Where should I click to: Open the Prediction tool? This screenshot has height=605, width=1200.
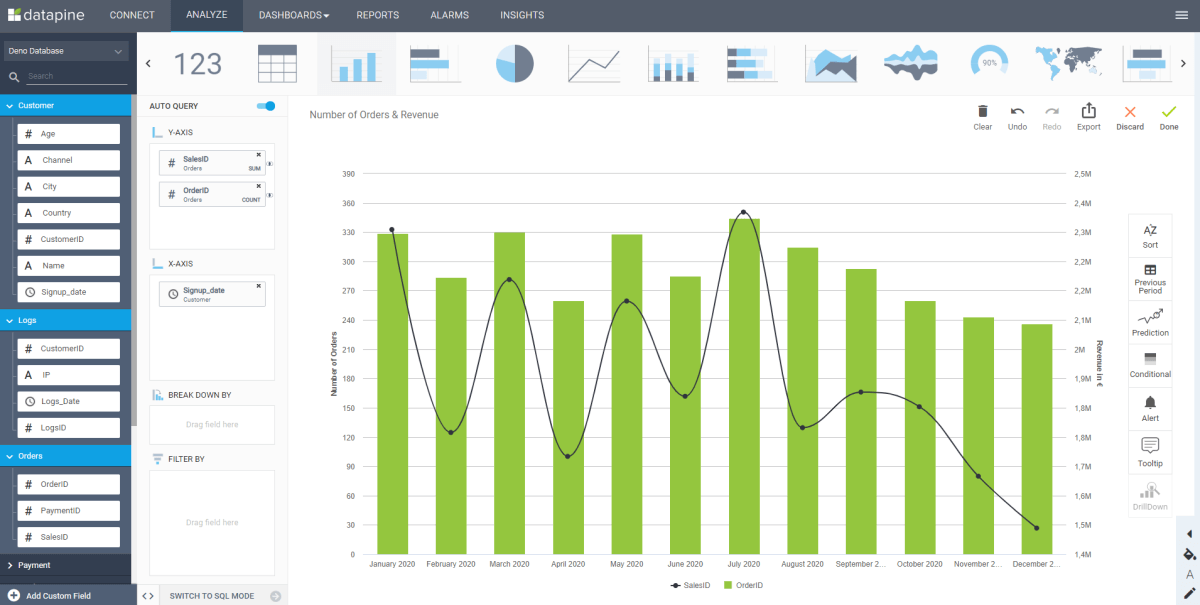[1150, 322]
